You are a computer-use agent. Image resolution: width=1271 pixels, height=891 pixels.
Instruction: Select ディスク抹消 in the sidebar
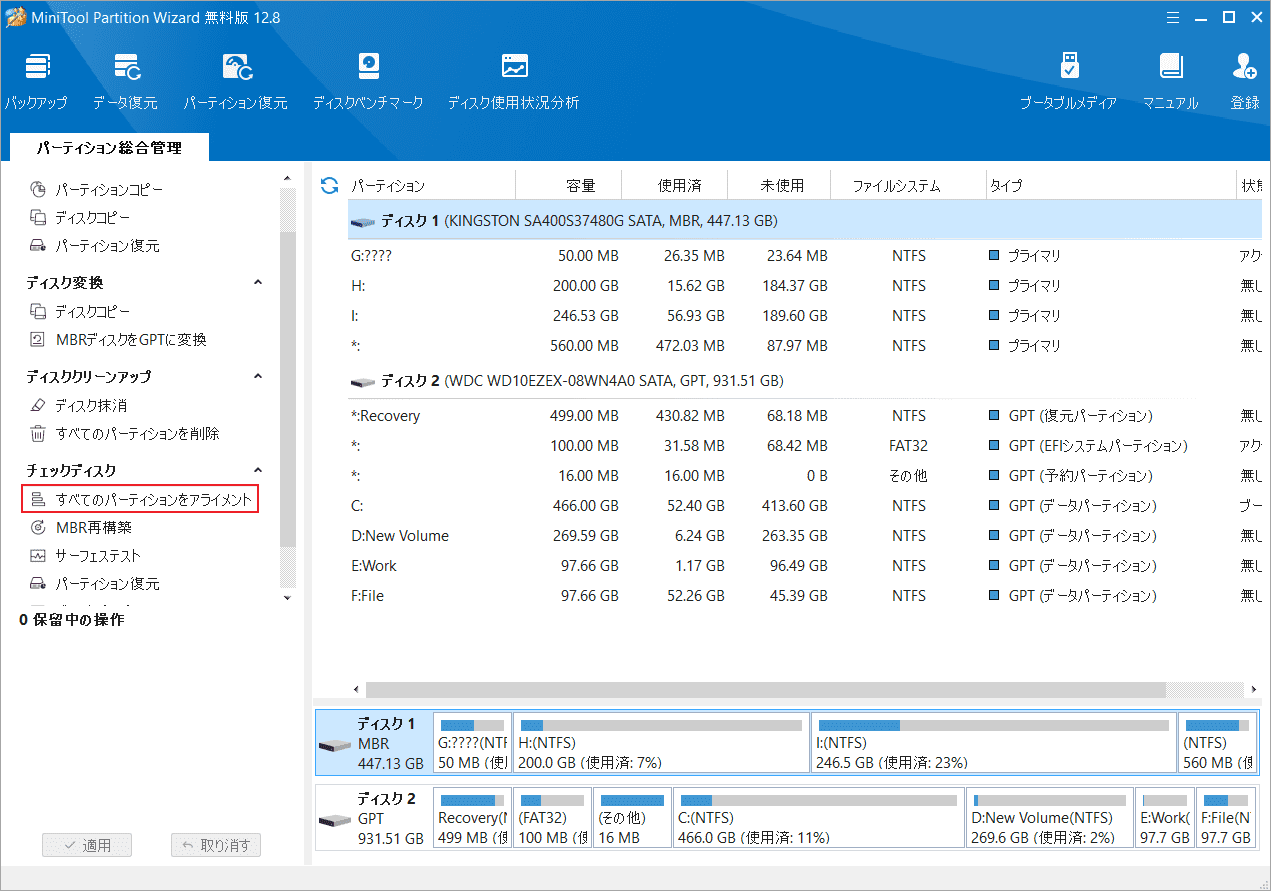tap(78, 405)
